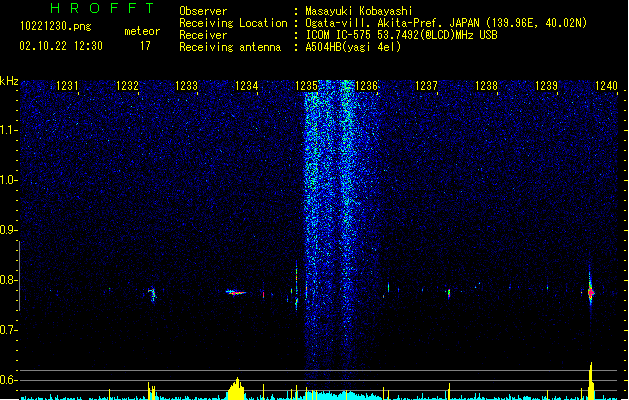The image size is (629, 400).
Task: Click the 1240 time marker
Action: click(x=606, y=86)
